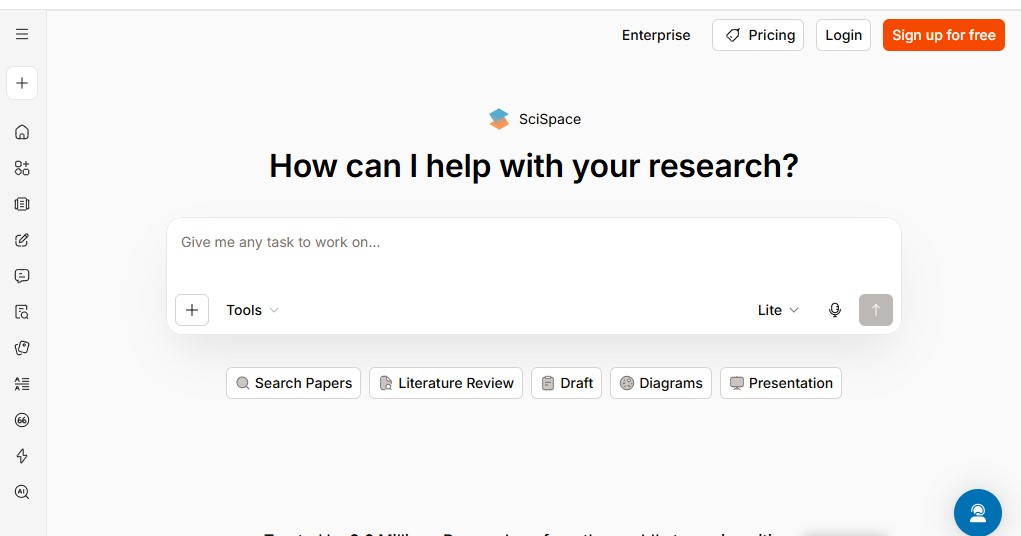Open the library book icon in sidebar
The height and width of the screenshot is (536, 1021).
click(x=22, y=205)
